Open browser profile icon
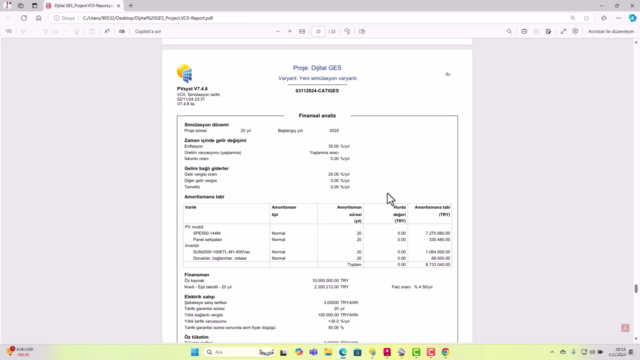The width and height of the screenshot is (640, 360). click(8, 6)
